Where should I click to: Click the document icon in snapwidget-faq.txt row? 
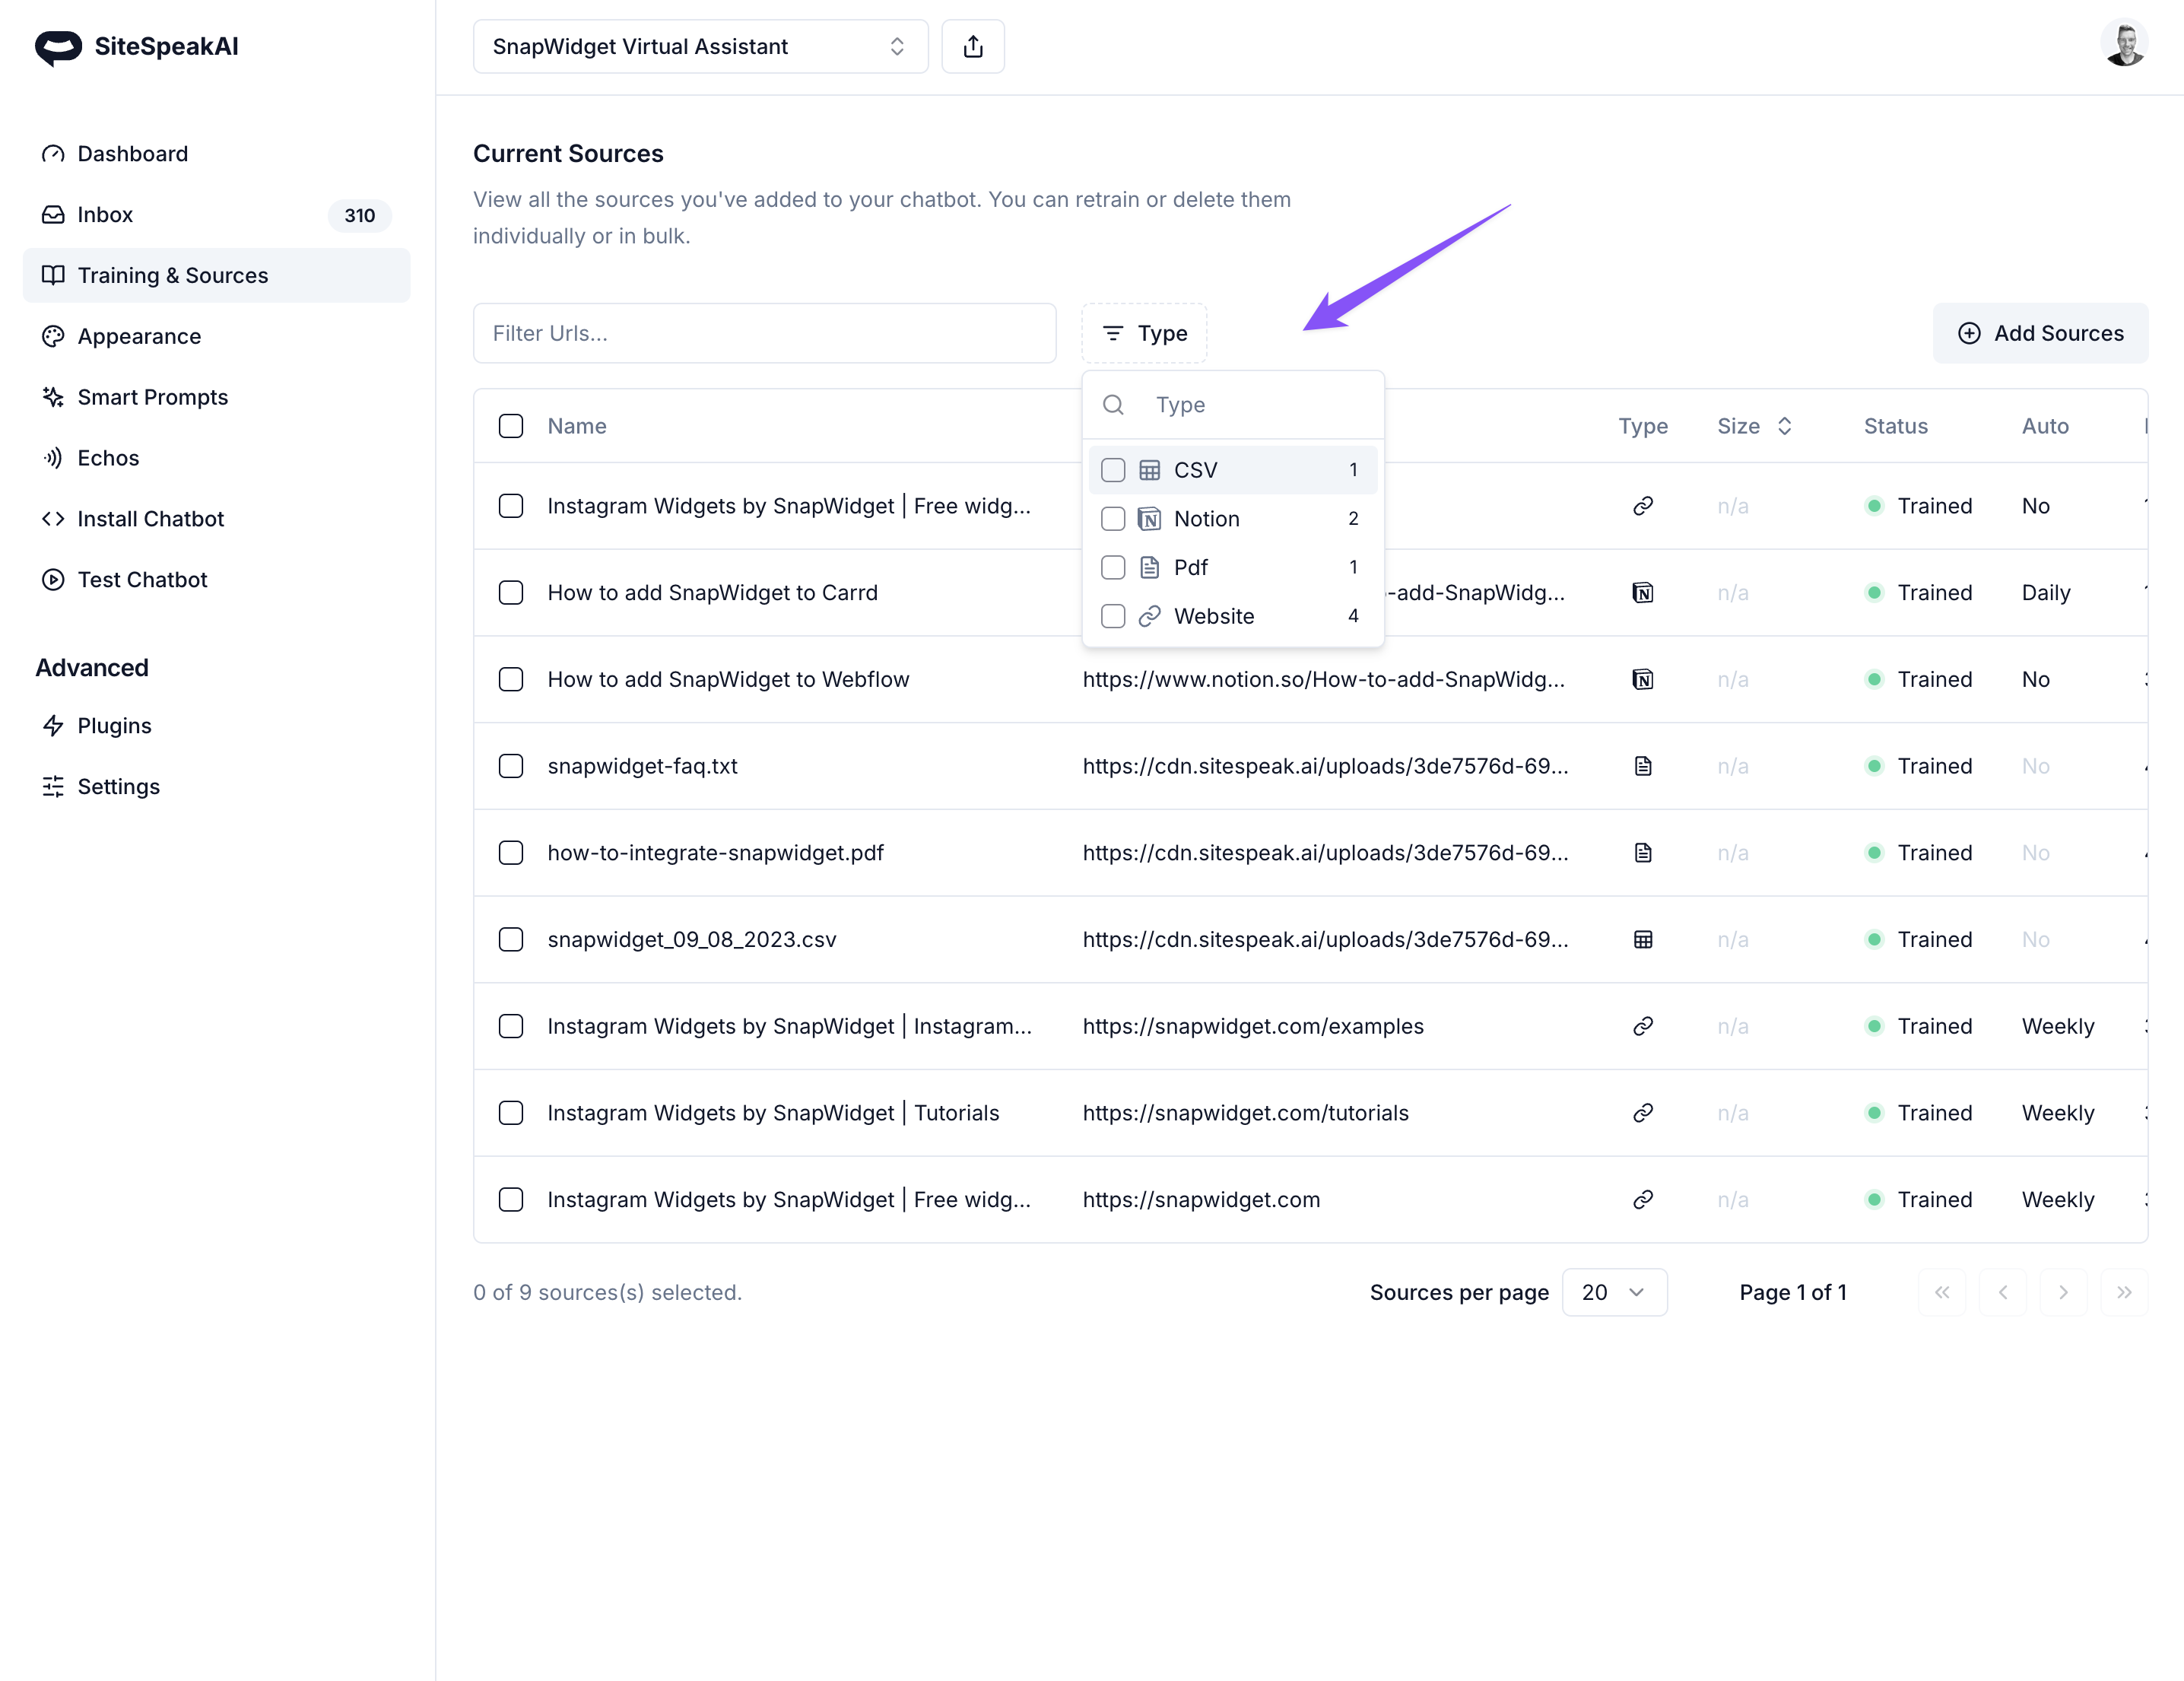pos(1642,767)
